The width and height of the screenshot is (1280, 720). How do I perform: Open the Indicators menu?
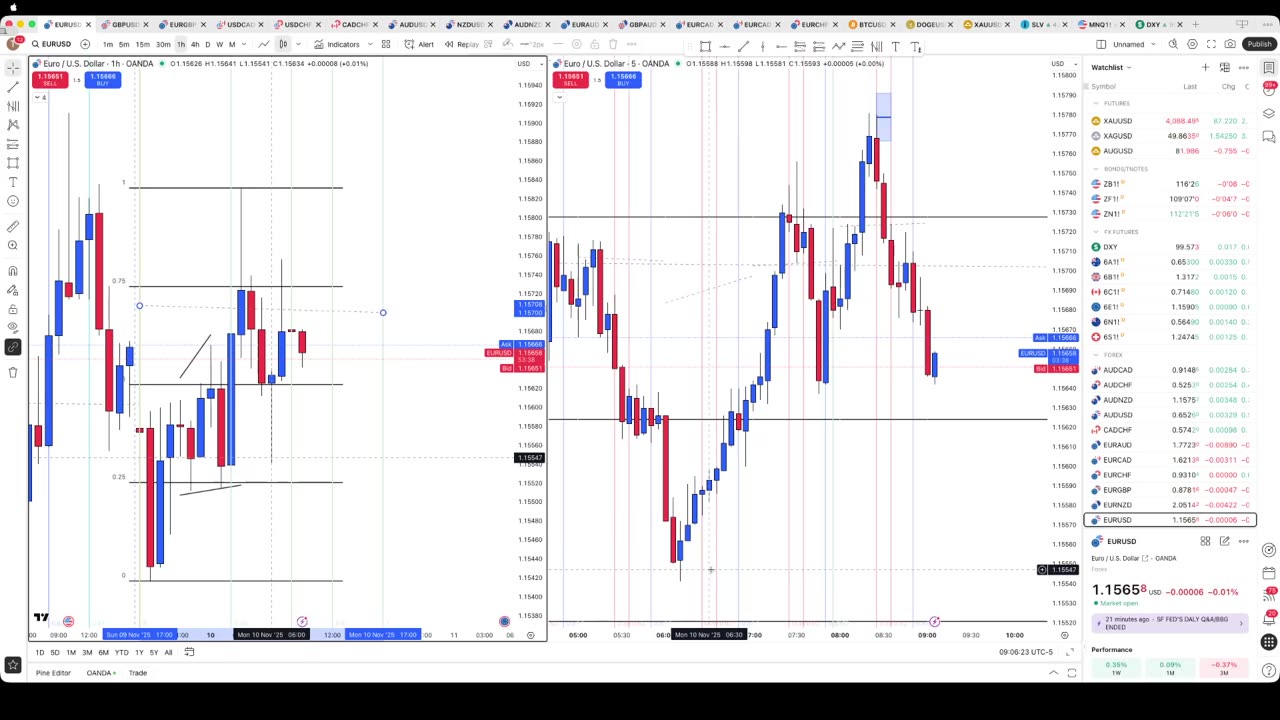[336, 44]
